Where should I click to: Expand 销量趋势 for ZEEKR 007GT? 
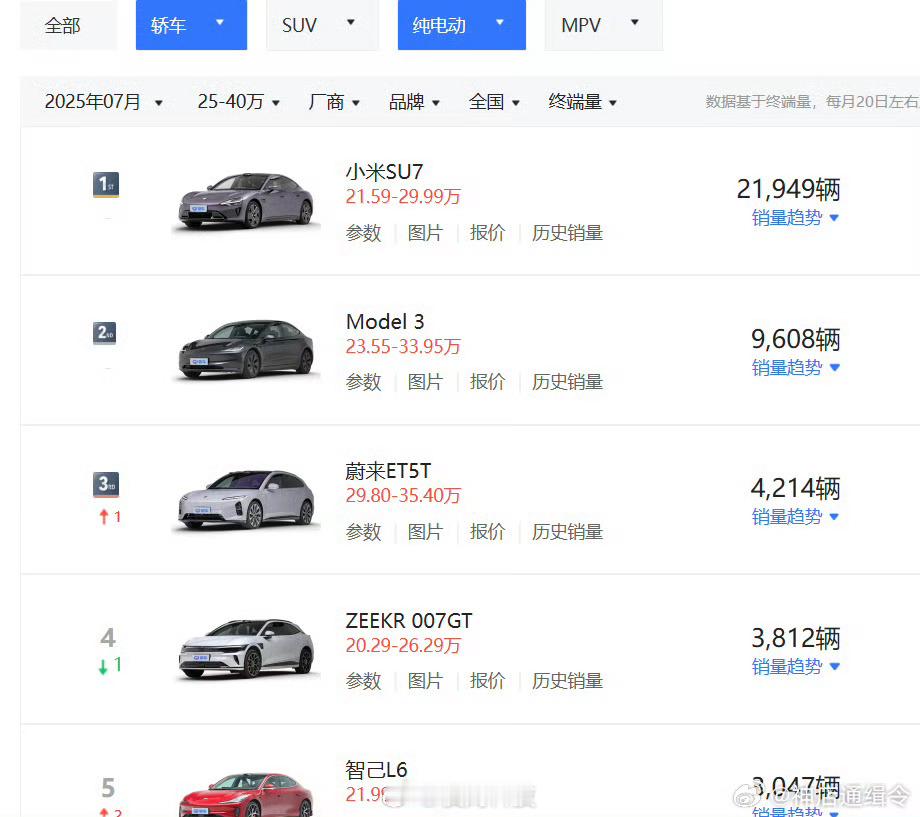[x=795, y=667]
